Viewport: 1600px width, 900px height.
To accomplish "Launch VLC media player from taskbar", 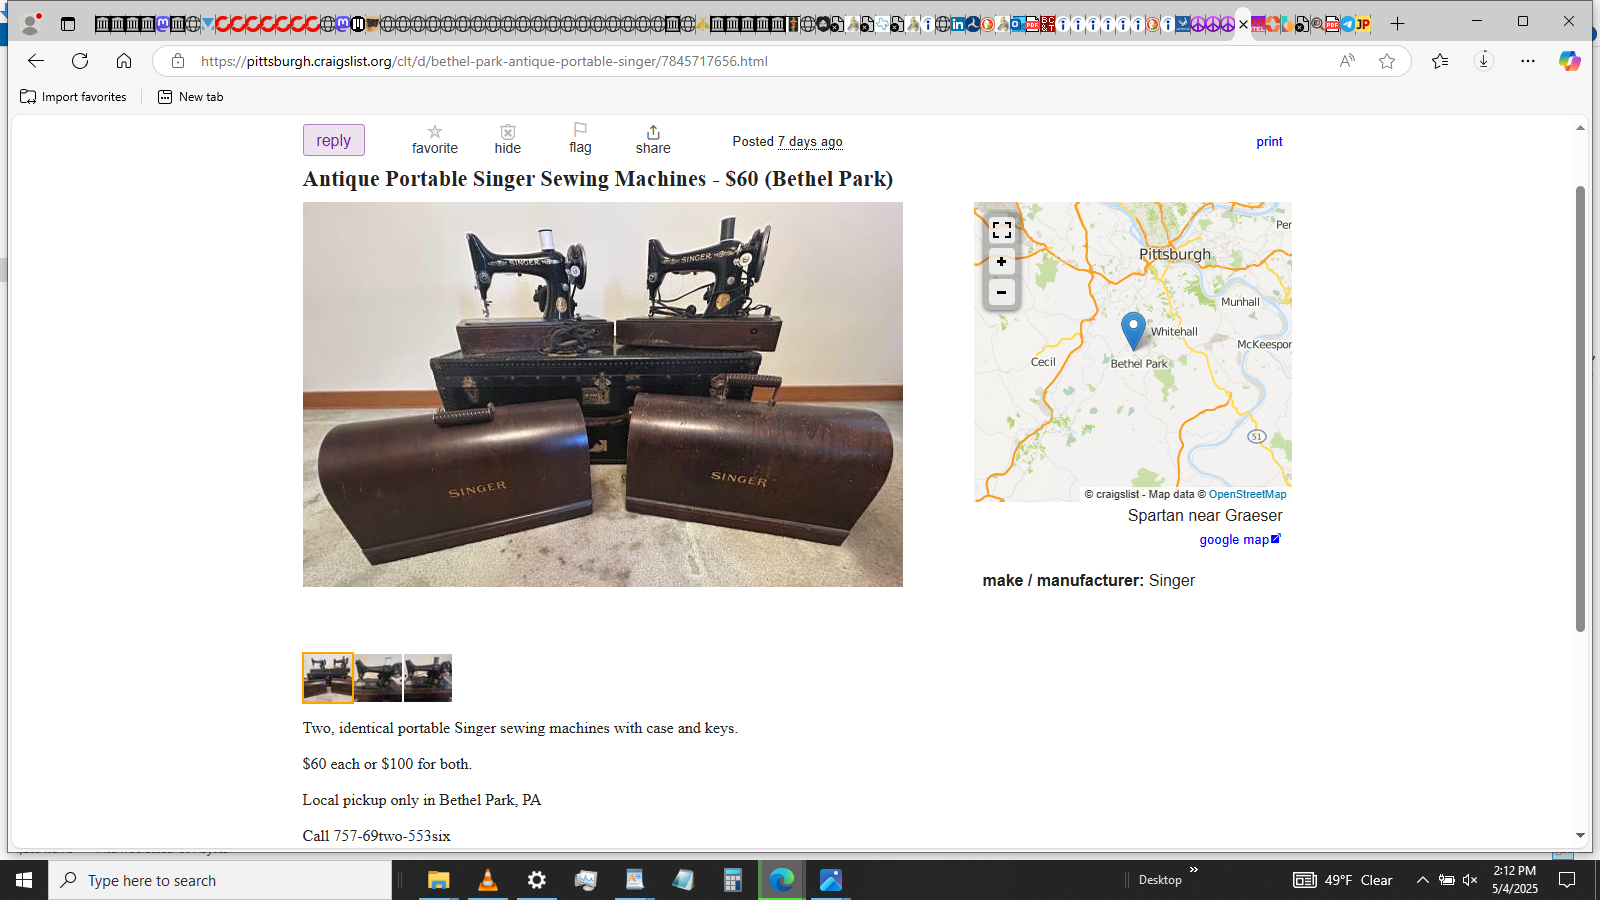I will click(x=488, y=880).
